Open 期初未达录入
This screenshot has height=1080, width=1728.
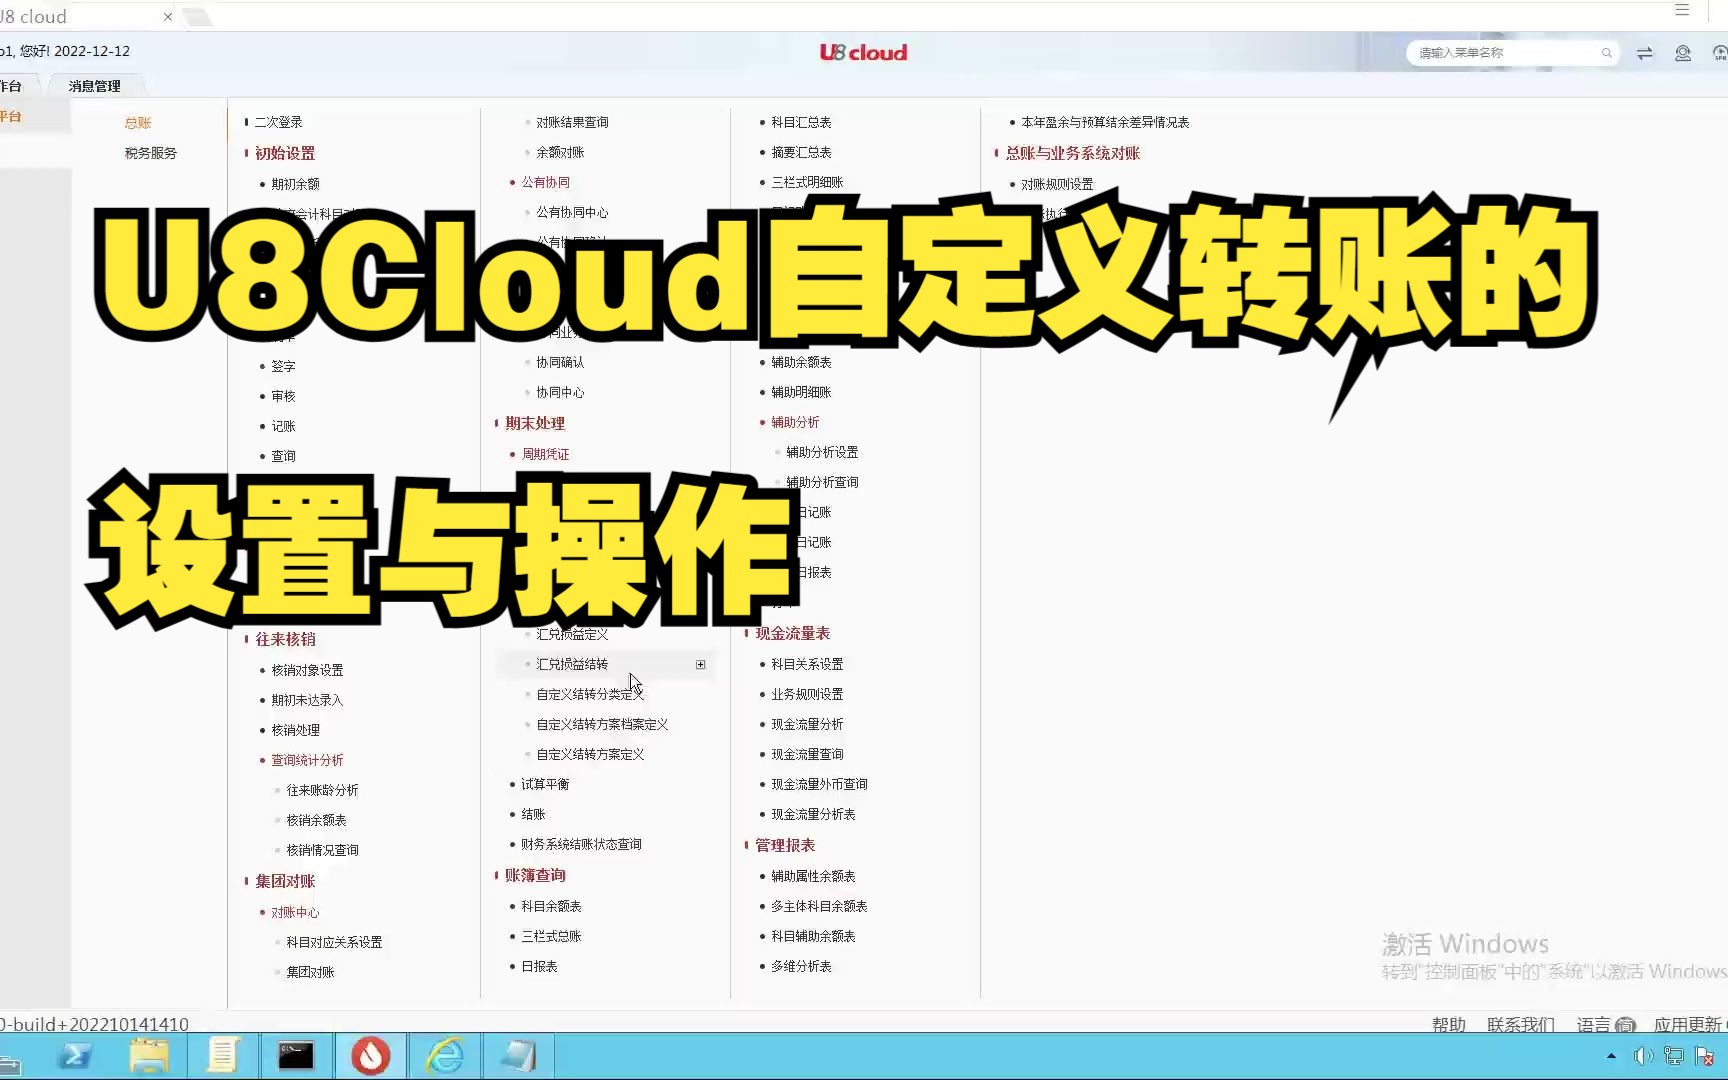(x=307, y=700)
